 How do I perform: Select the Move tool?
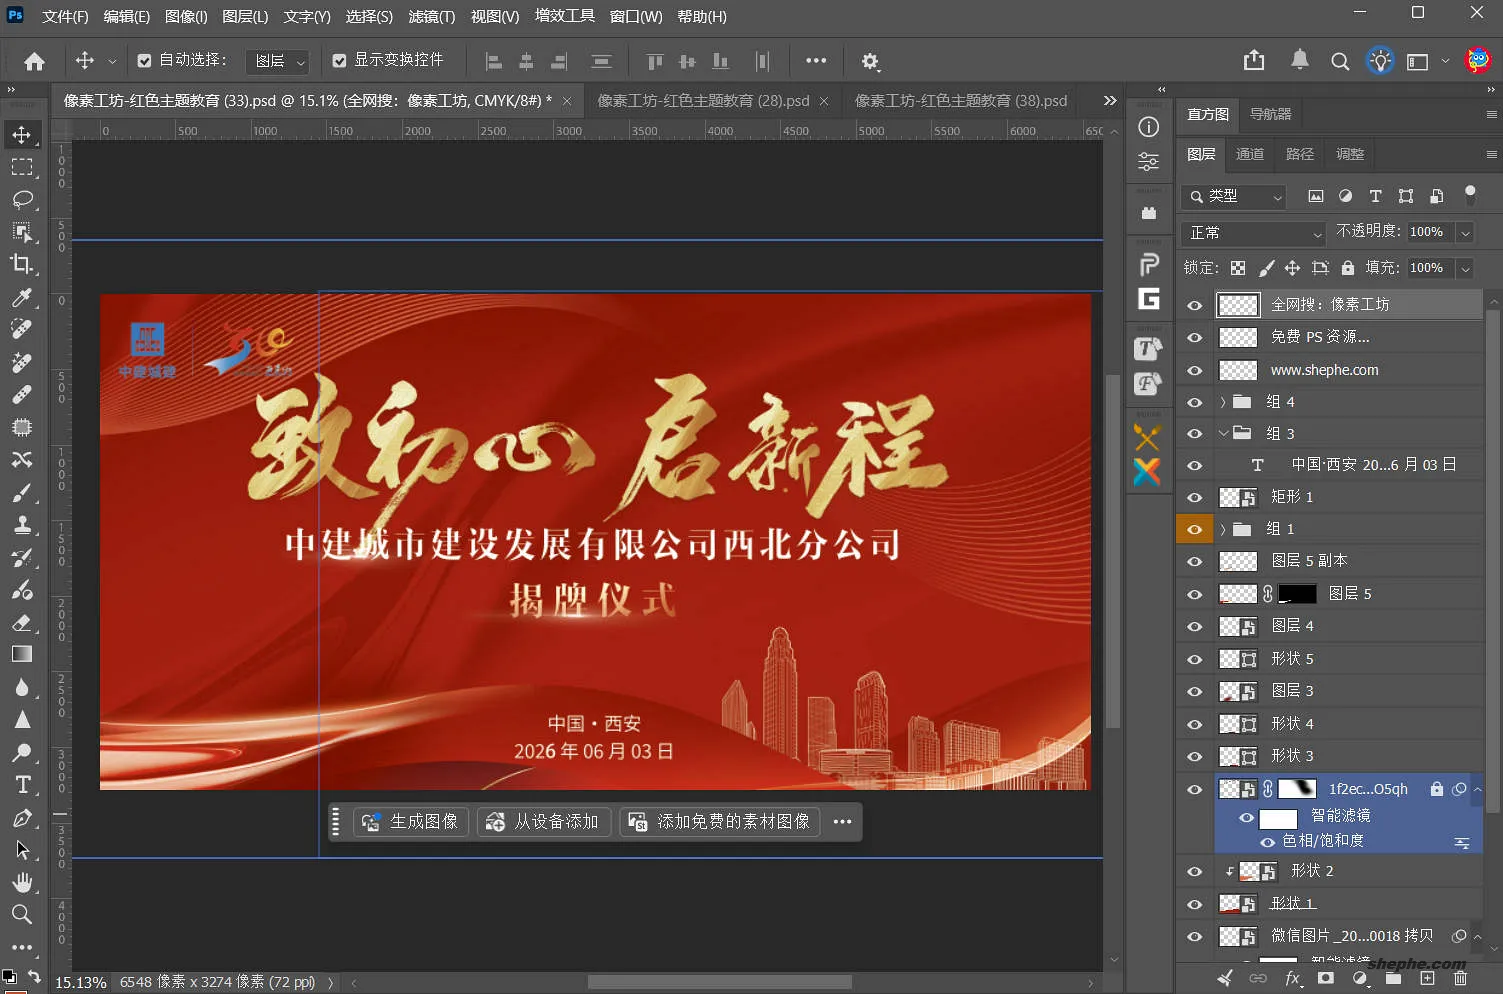click(x=22, y=135)
